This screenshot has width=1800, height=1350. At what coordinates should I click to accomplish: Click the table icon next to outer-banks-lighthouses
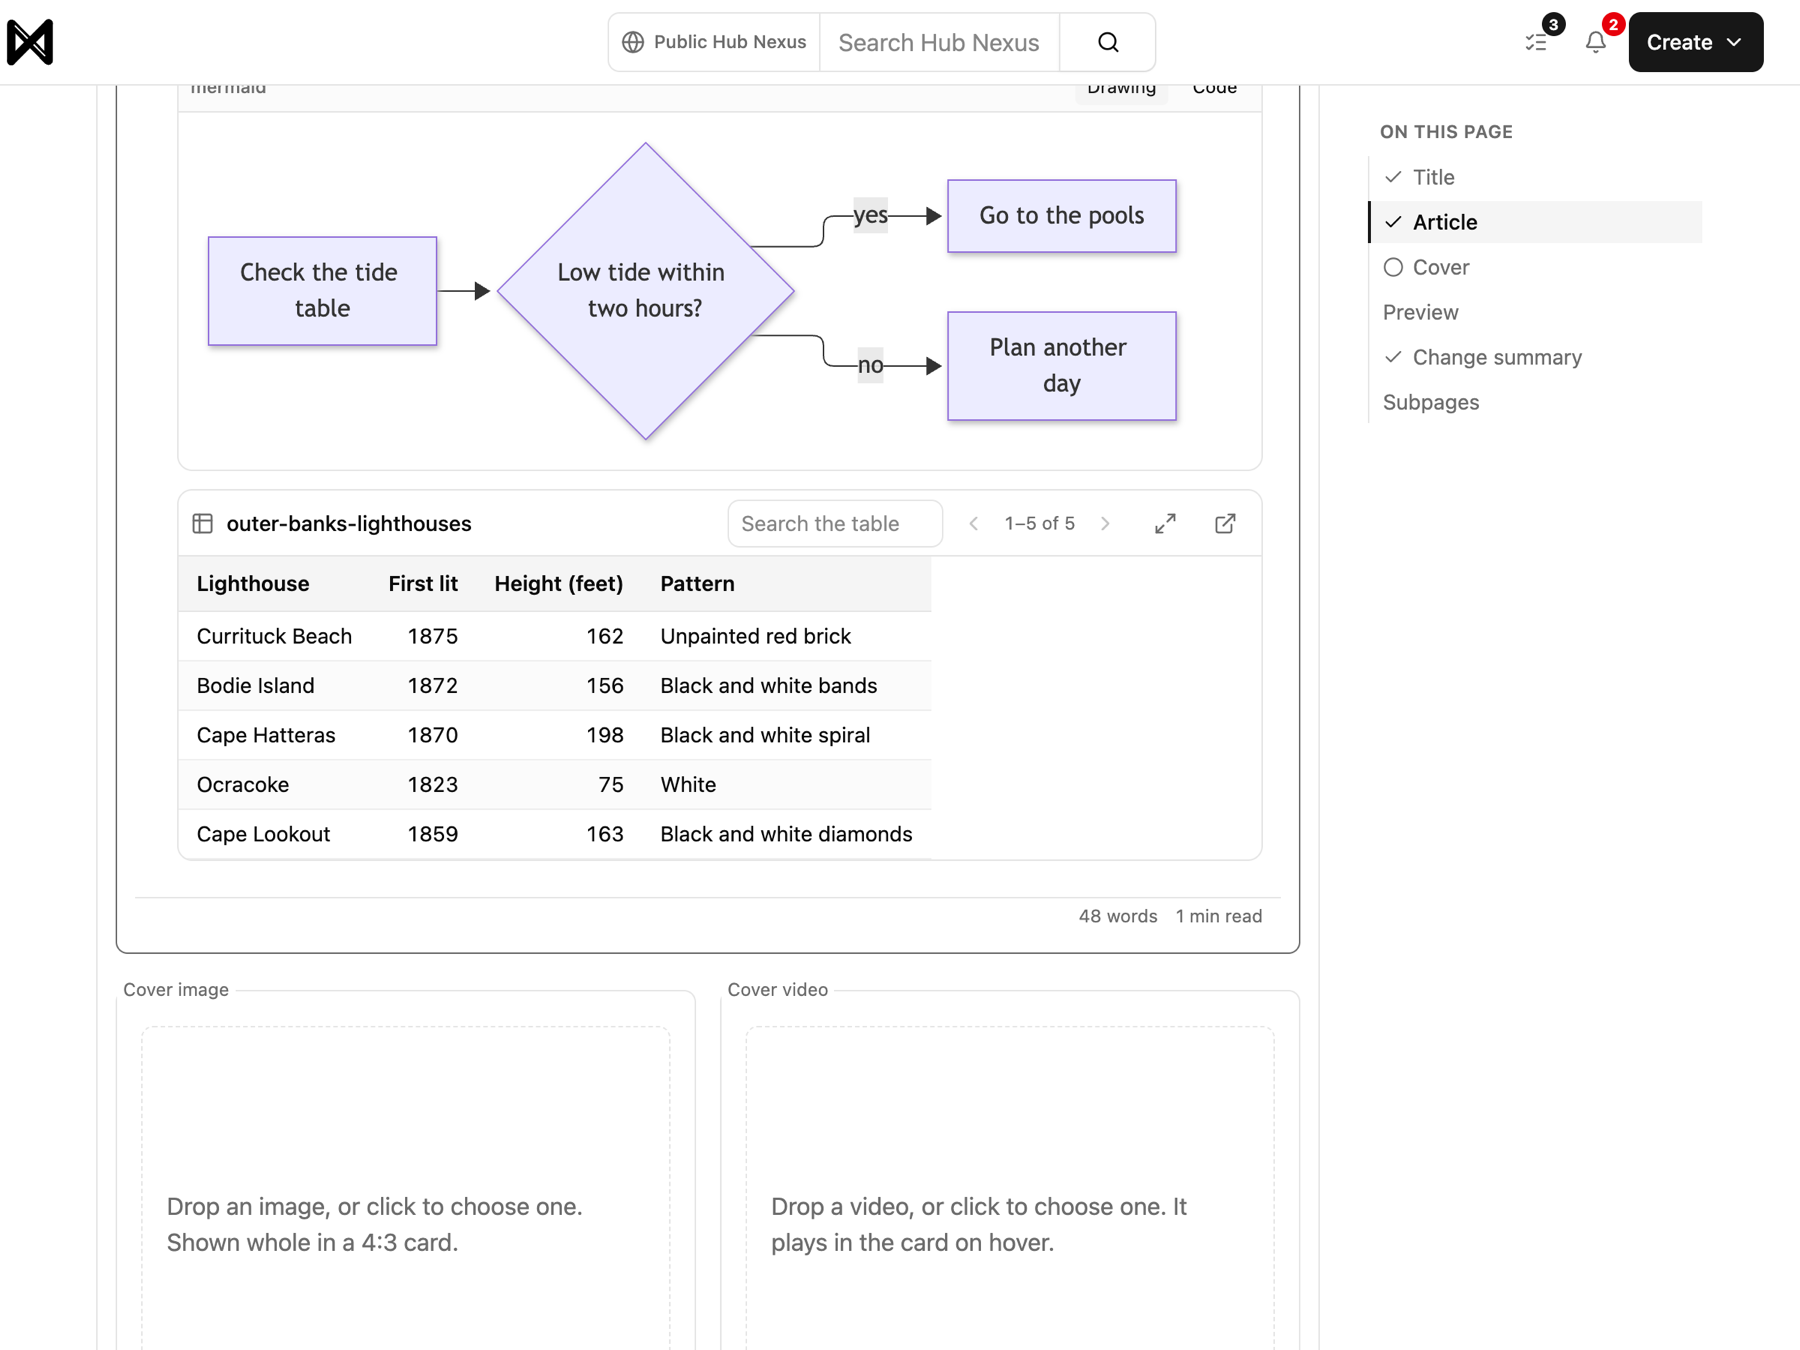coord(203,523)
